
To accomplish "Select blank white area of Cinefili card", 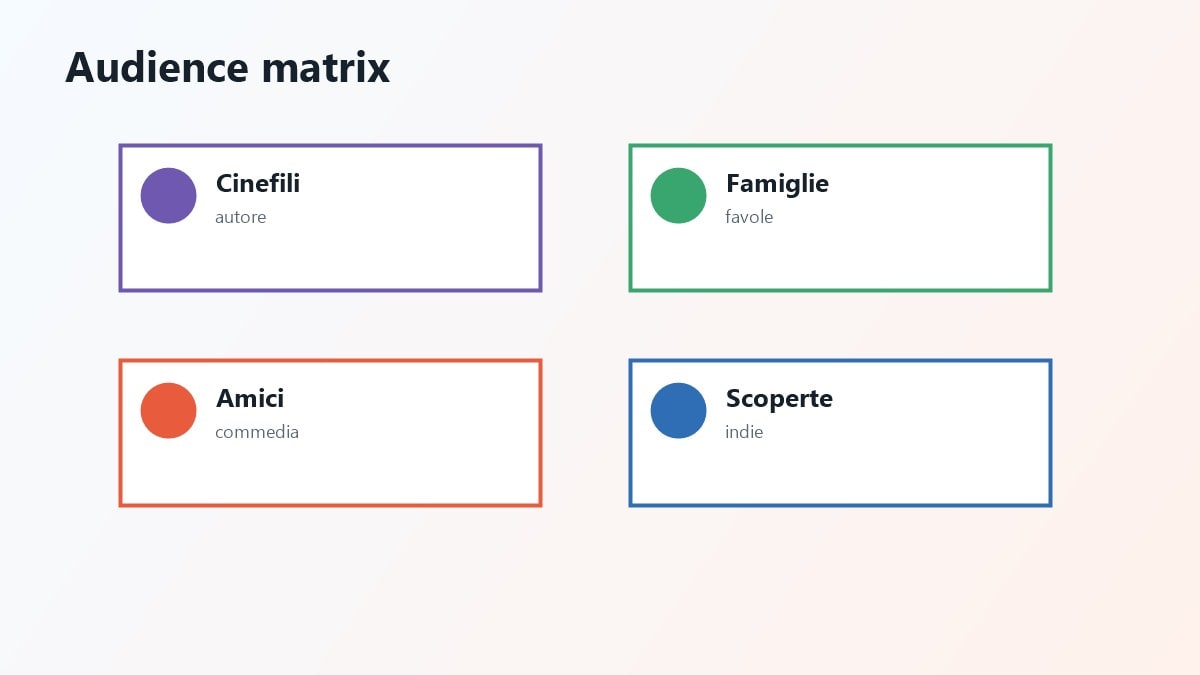I will (x=400, y=255).
